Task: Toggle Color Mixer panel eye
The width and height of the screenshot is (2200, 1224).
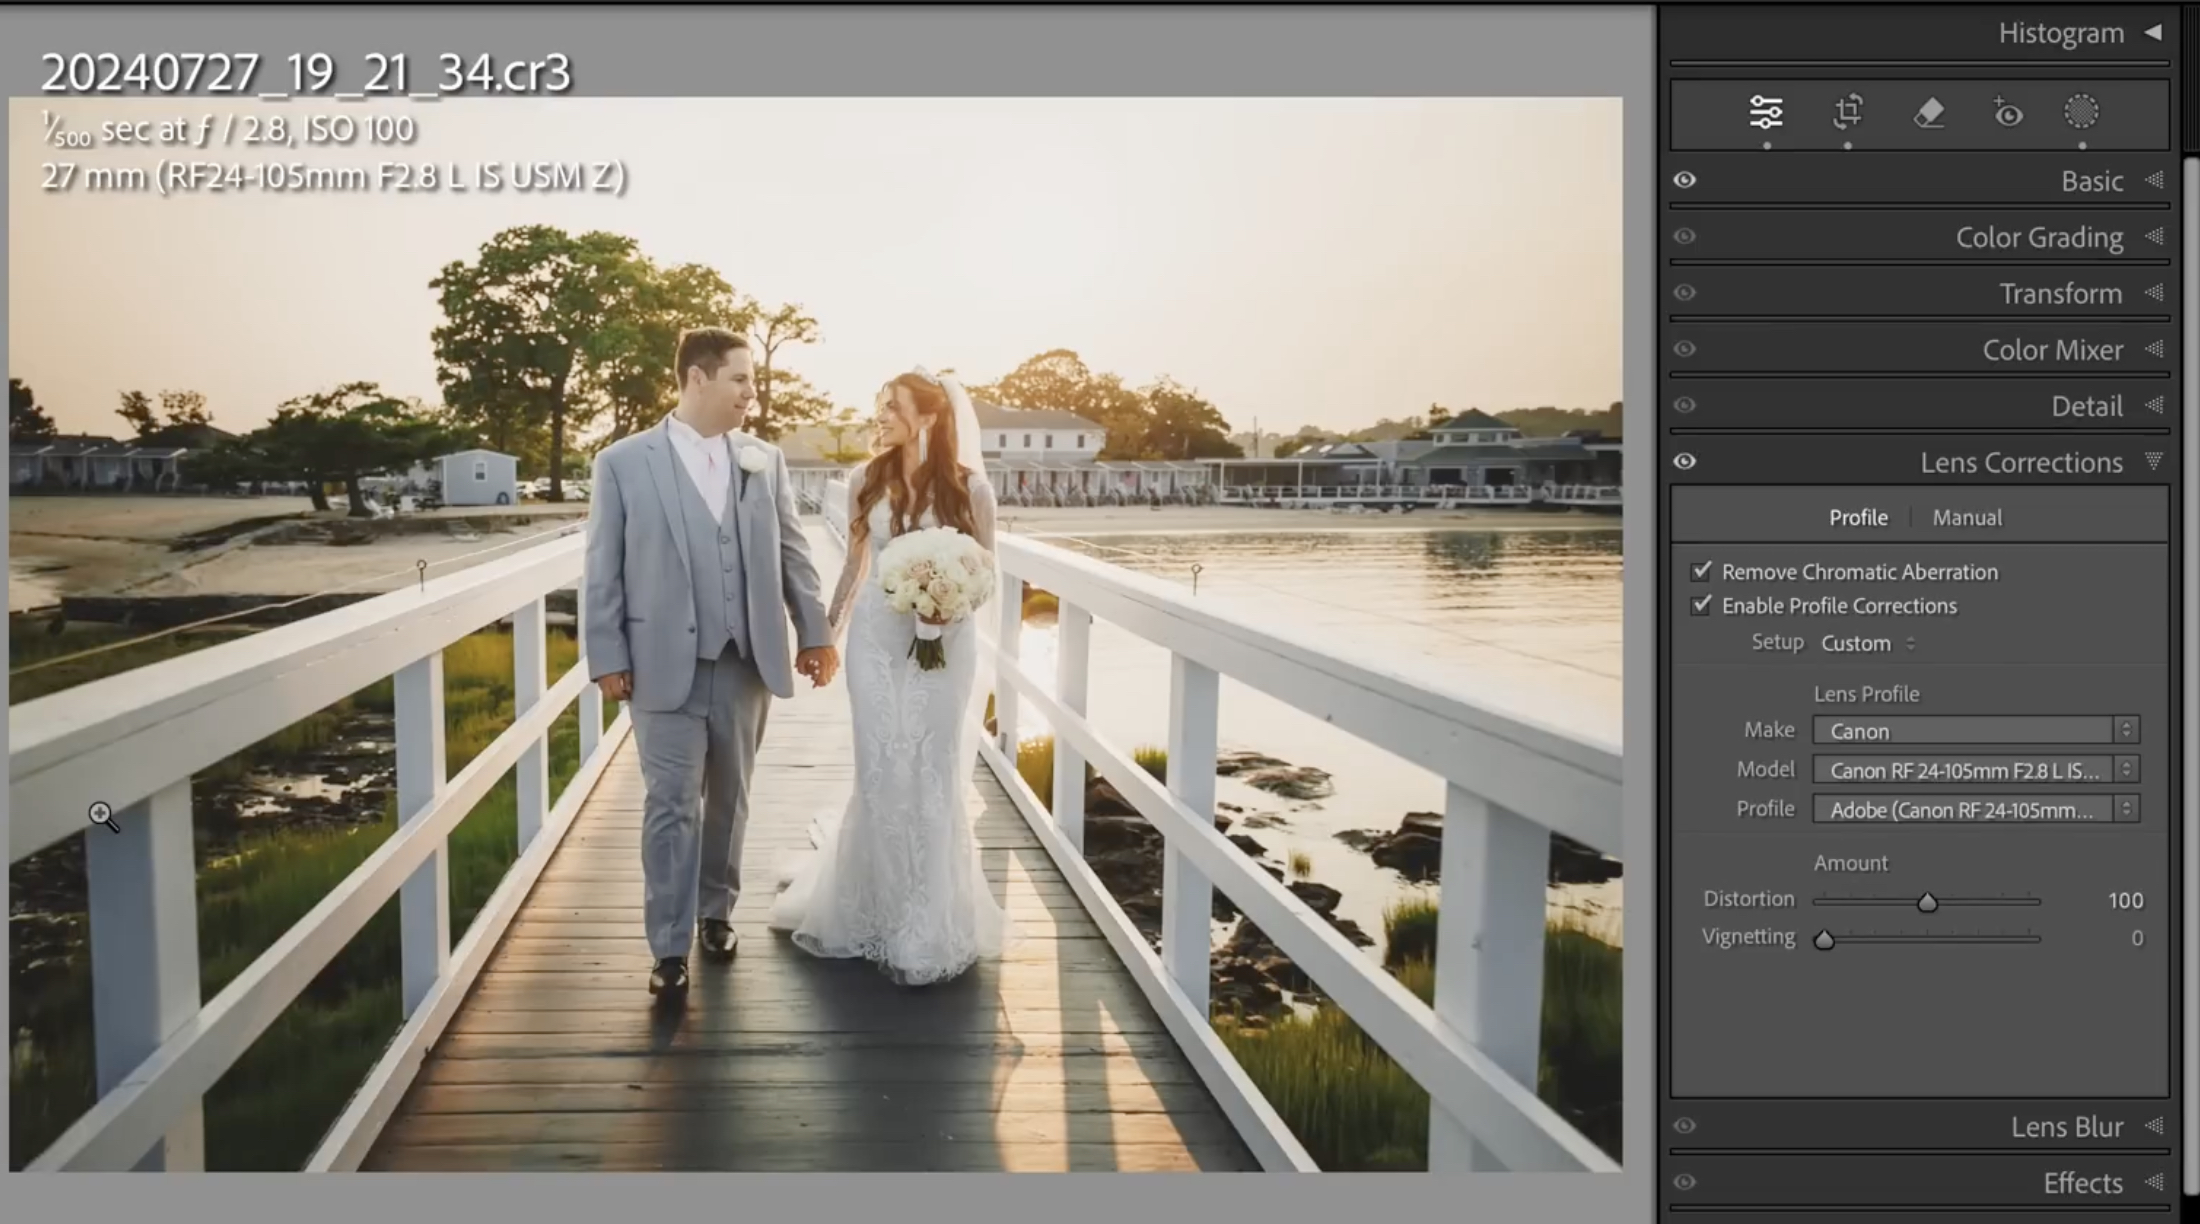Action: pyautogui.click(x=1685, y=349)
